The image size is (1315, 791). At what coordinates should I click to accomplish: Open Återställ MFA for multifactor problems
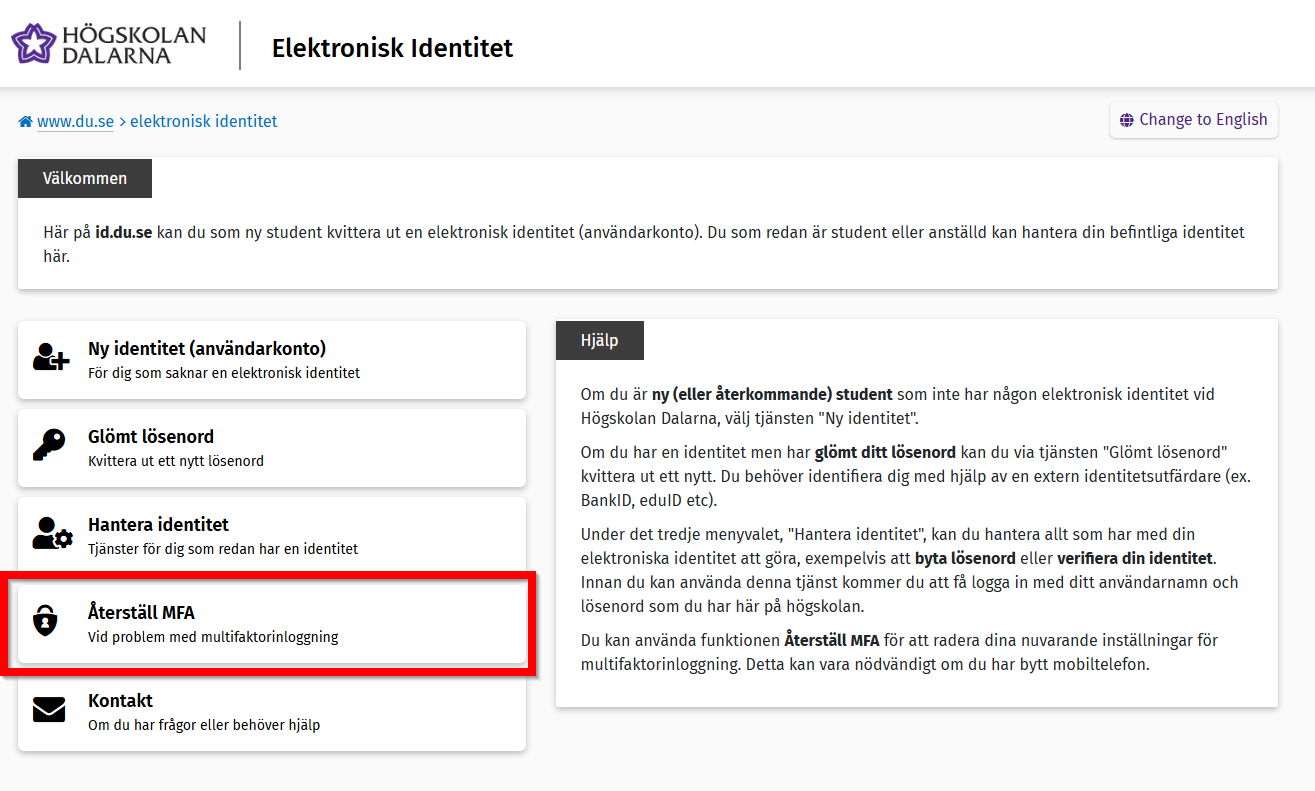point(270,622)
